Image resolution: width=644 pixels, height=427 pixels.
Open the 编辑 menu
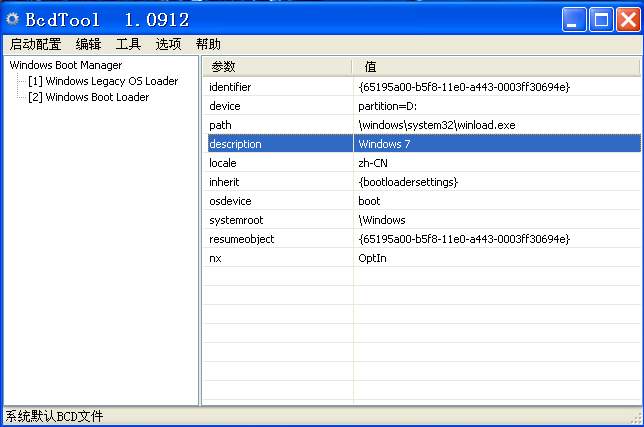(x=88, y=44)
